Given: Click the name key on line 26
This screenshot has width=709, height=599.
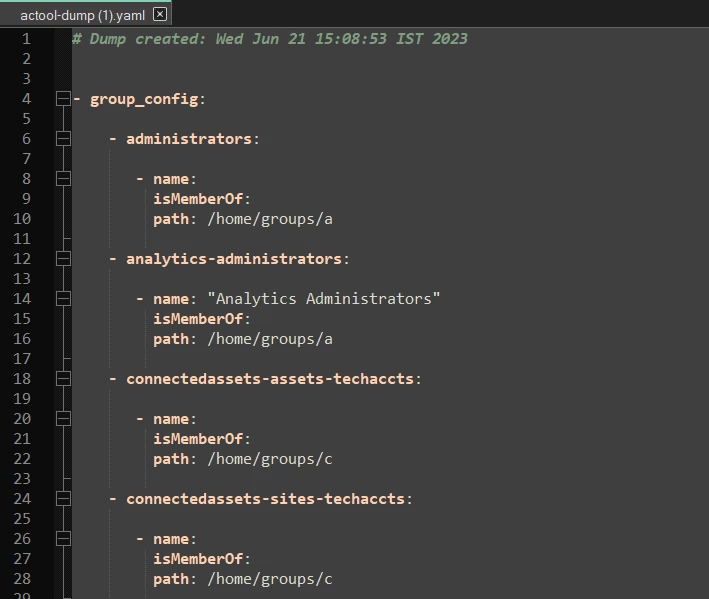Looking at the screenshot, I should coord(171,539).
